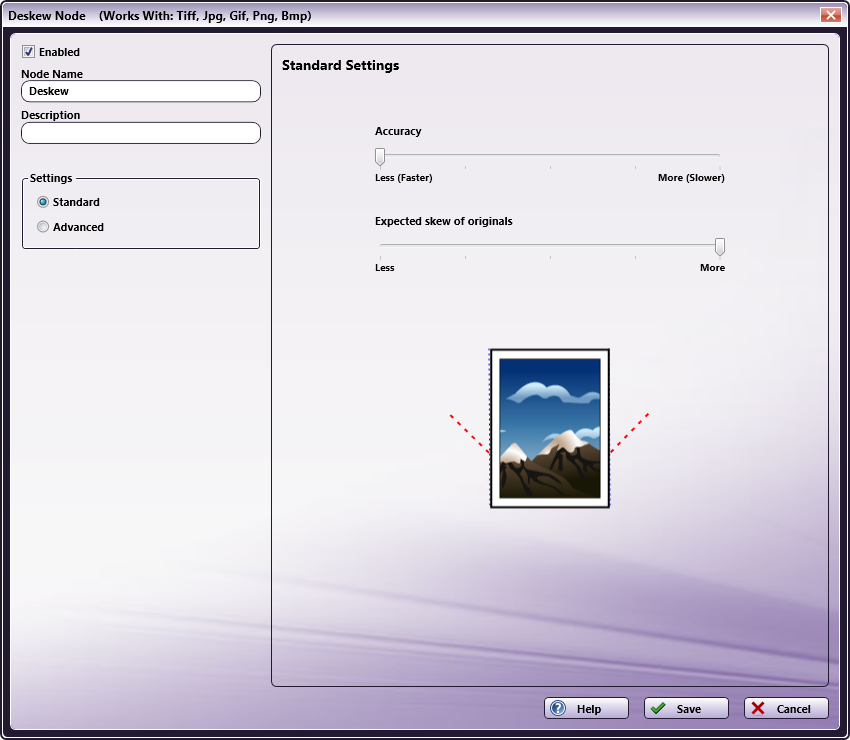Select the Advanced settings radio button
This screenshot has width=850, height=740.
coord(43,227)
